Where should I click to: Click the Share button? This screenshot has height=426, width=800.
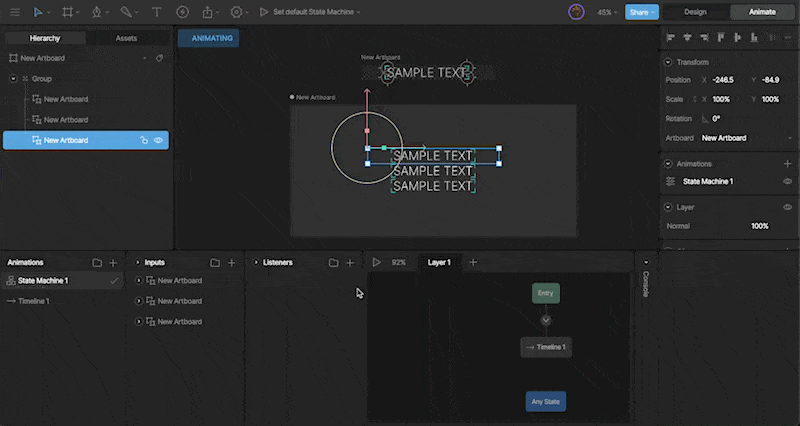[641, 12]
